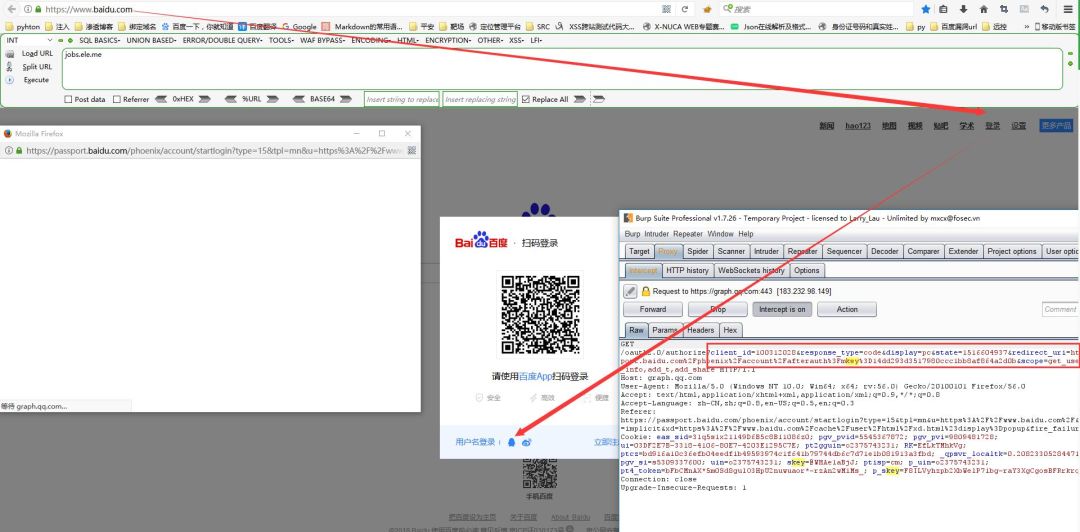Open the TOOLS dropdown in HackBar
The height and width of the screenshot is (532, 1080).
[282, 41]
